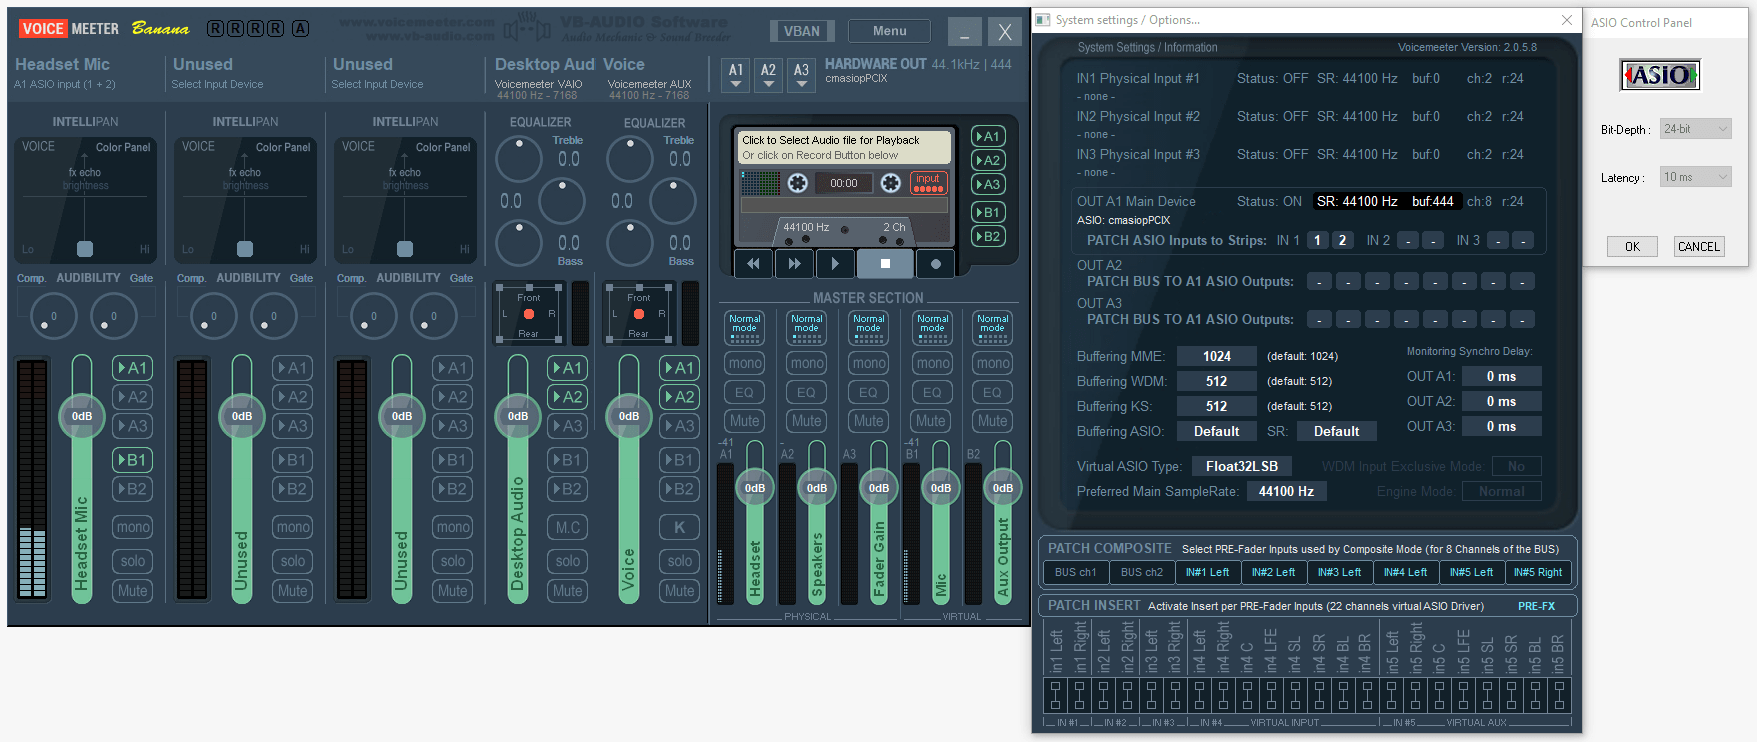Select BUS ch1 in Patch Composite
The image size is (1757, 742).
coord(1075,572)
